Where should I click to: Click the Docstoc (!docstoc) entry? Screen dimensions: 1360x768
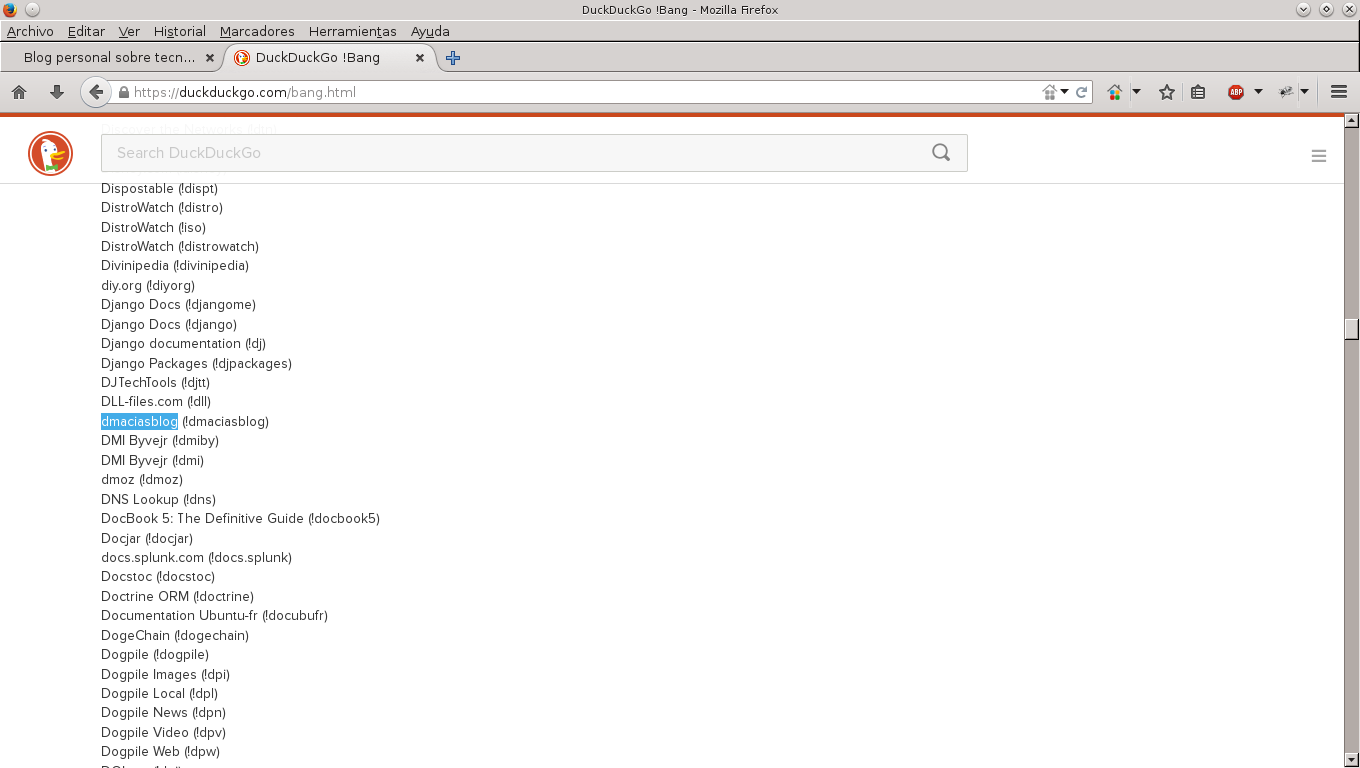click(x=158, y=576)
